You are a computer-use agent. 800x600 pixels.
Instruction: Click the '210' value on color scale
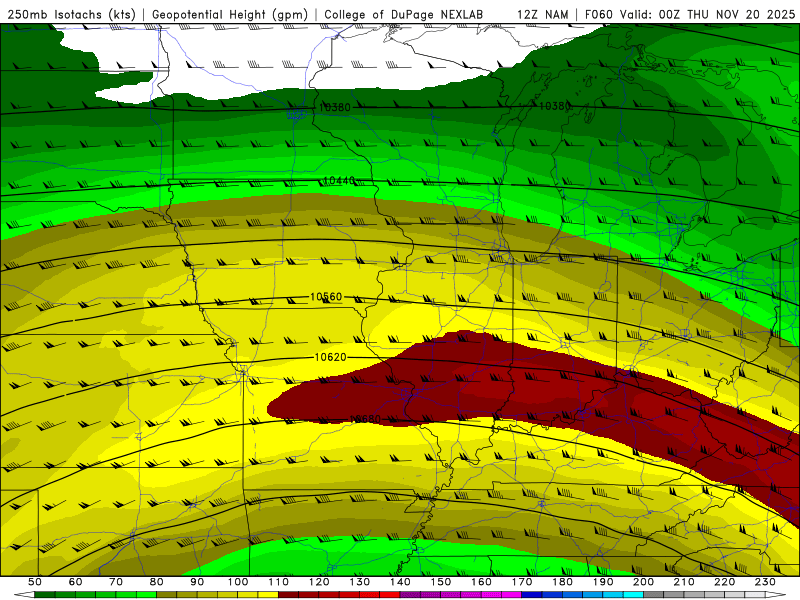[x=684, y=582]
